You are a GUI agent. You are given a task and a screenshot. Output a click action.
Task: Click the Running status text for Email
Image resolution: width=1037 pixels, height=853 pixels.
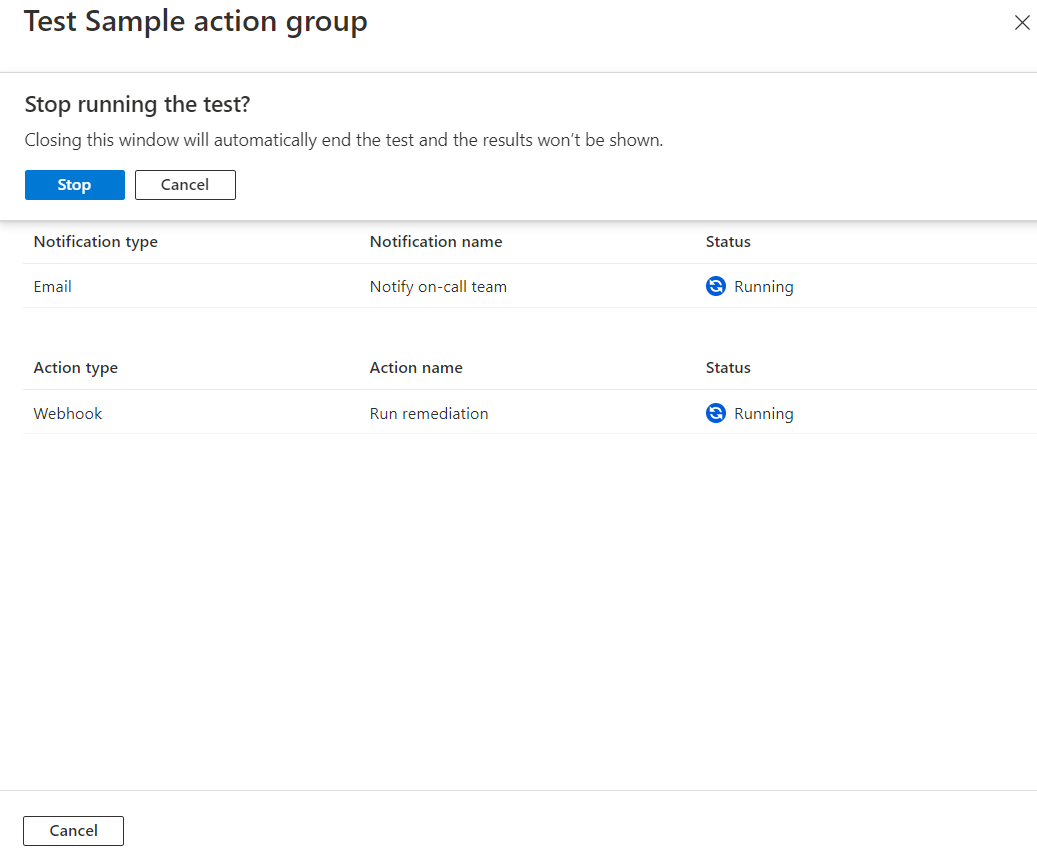pos(764,287)
